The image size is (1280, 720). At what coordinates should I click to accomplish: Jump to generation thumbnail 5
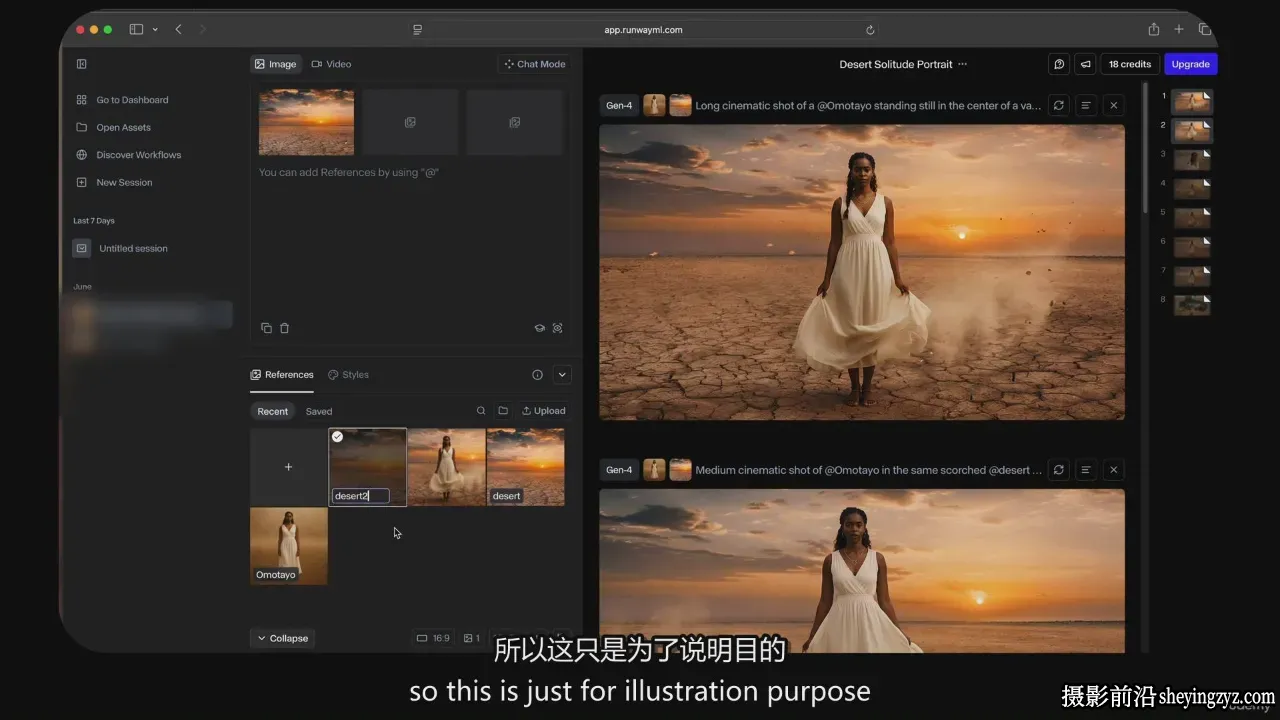(x=1191, y=217)
